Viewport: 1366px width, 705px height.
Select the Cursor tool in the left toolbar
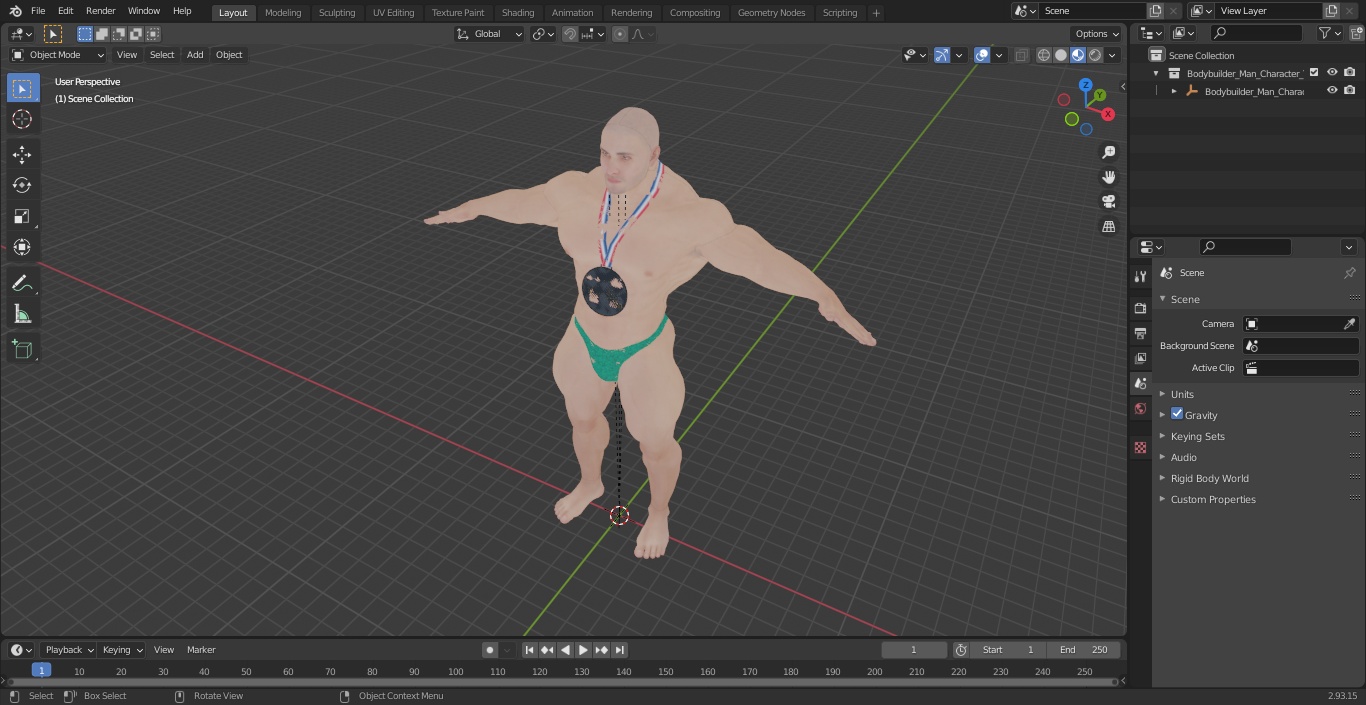click(22, 119)
